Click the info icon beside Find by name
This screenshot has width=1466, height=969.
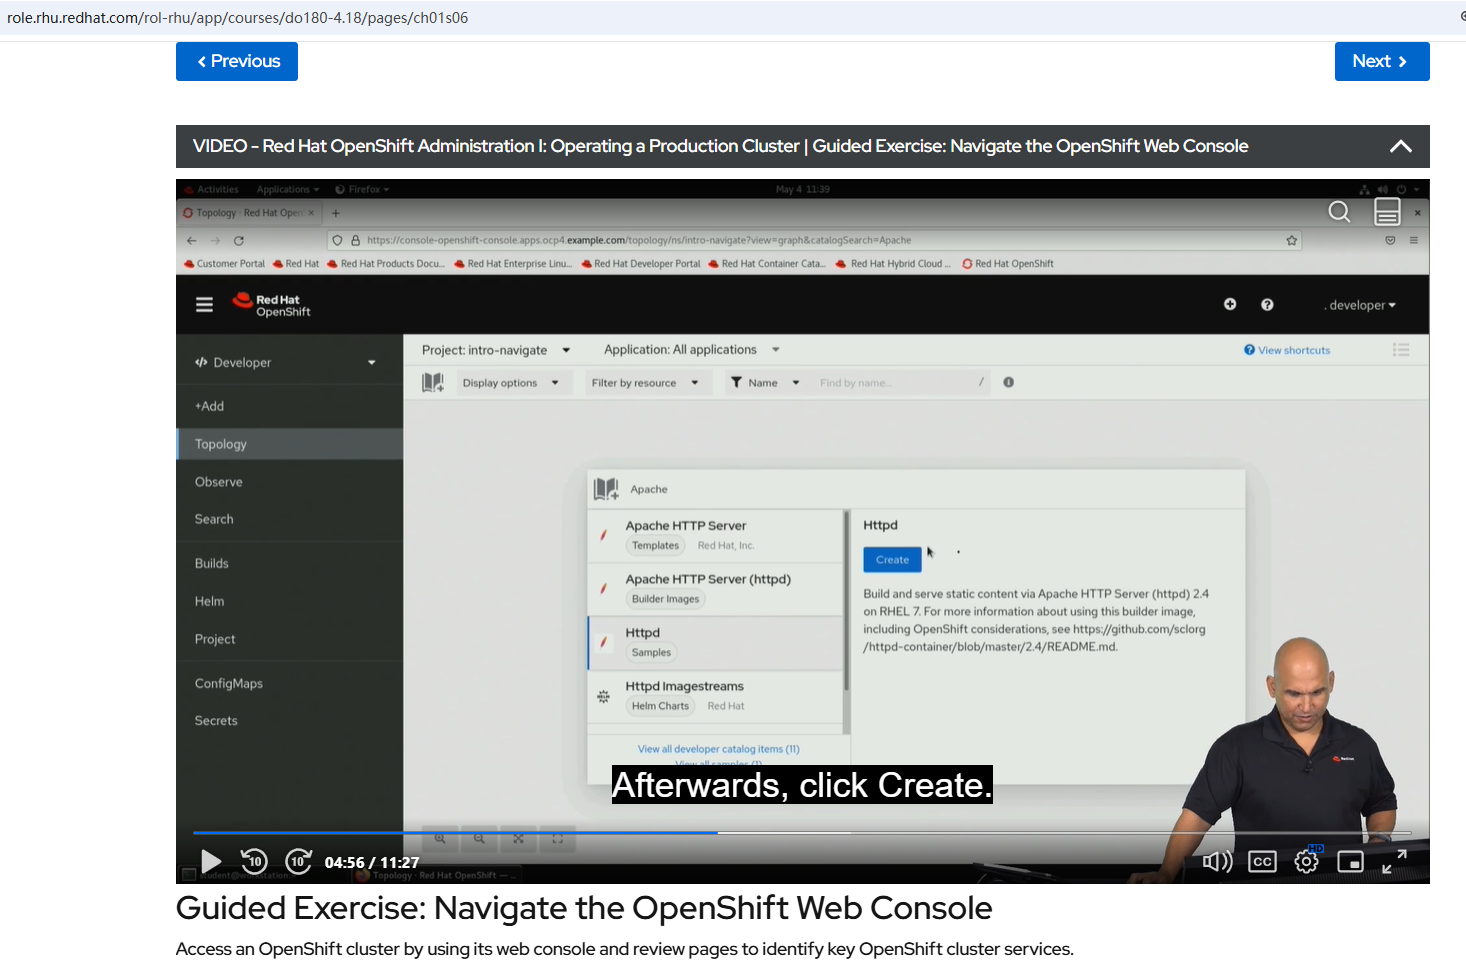click(x=1009, y=382)
